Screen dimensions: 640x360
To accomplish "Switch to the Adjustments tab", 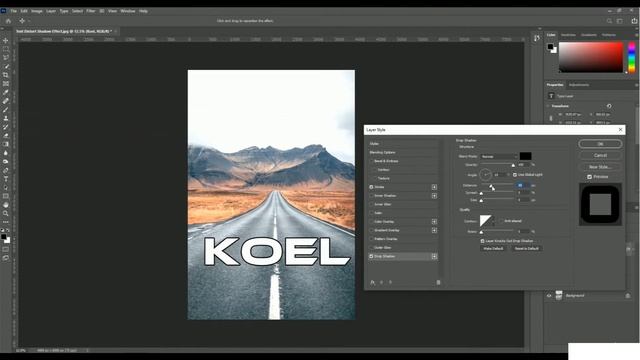I will coord(579,85).
